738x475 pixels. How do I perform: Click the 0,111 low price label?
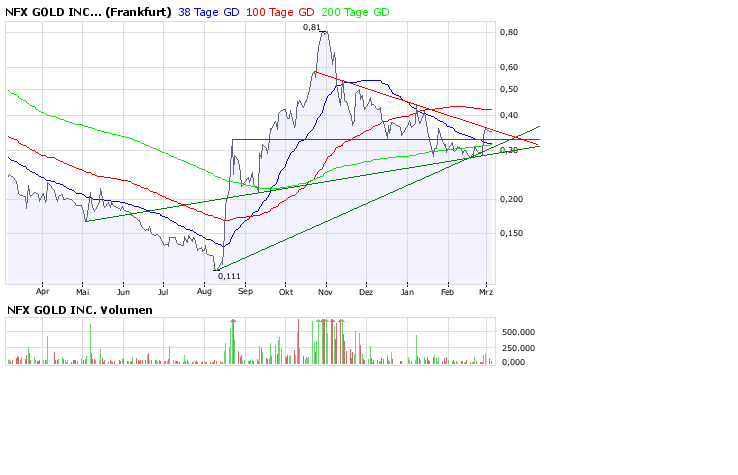(230, 275)
